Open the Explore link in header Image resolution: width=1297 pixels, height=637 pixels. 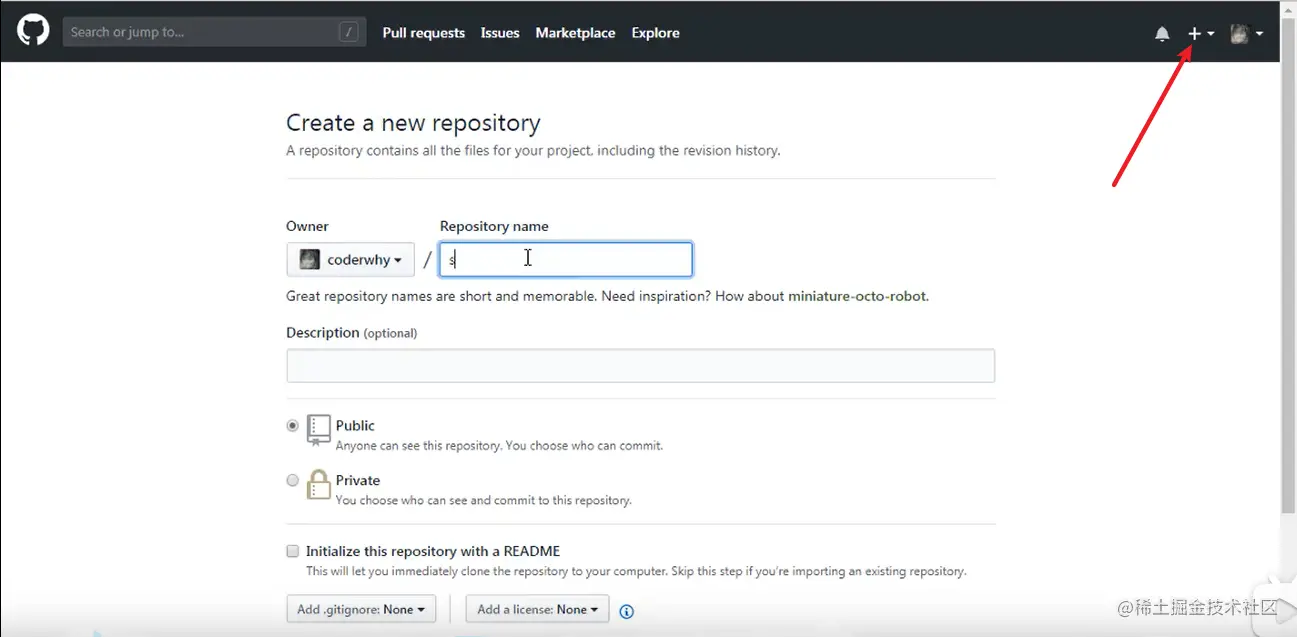(655, 33)
